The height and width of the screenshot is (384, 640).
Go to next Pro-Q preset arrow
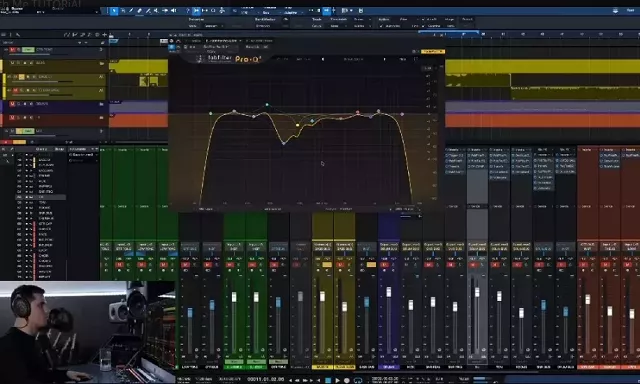pos(384,59)
